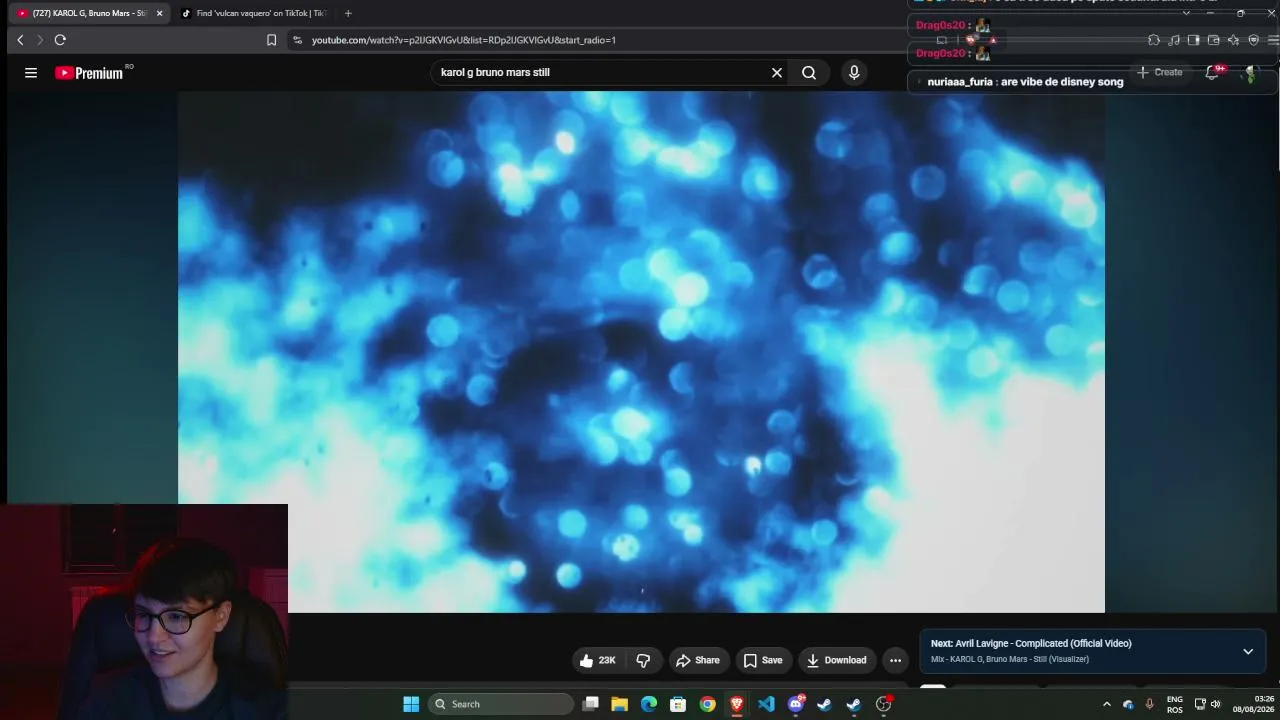This screenshot has width=1280, height=720.
Task: Open the clock showing 03:26
Action: (x=1255, y=704)
